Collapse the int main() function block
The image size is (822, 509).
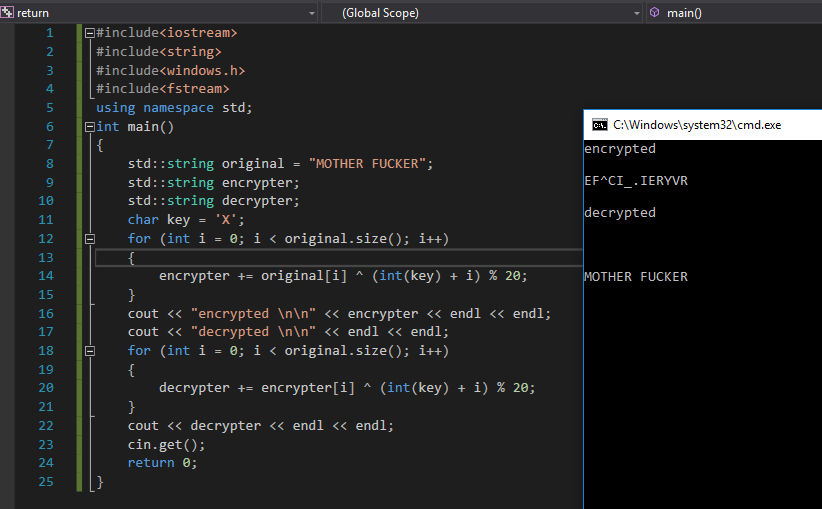(90, 127)
